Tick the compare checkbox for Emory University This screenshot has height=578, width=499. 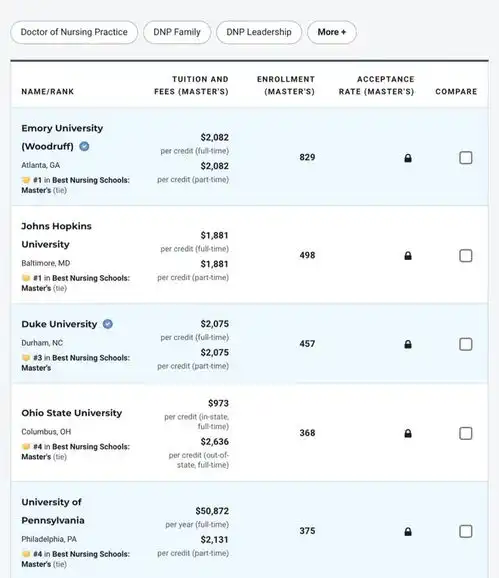(x=466, y=158)
